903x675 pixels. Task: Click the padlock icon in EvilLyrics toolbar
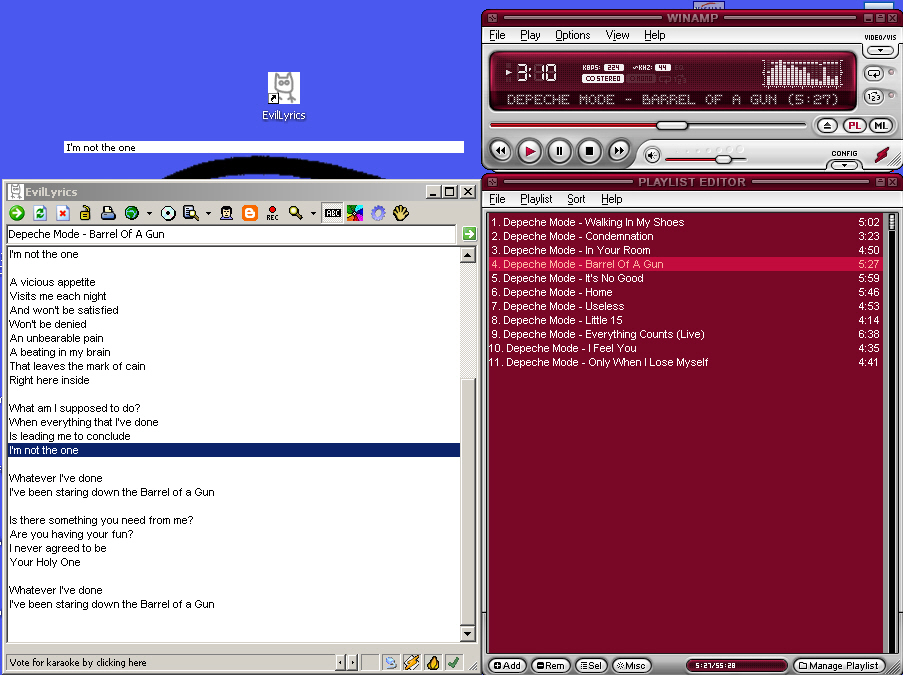85,213
